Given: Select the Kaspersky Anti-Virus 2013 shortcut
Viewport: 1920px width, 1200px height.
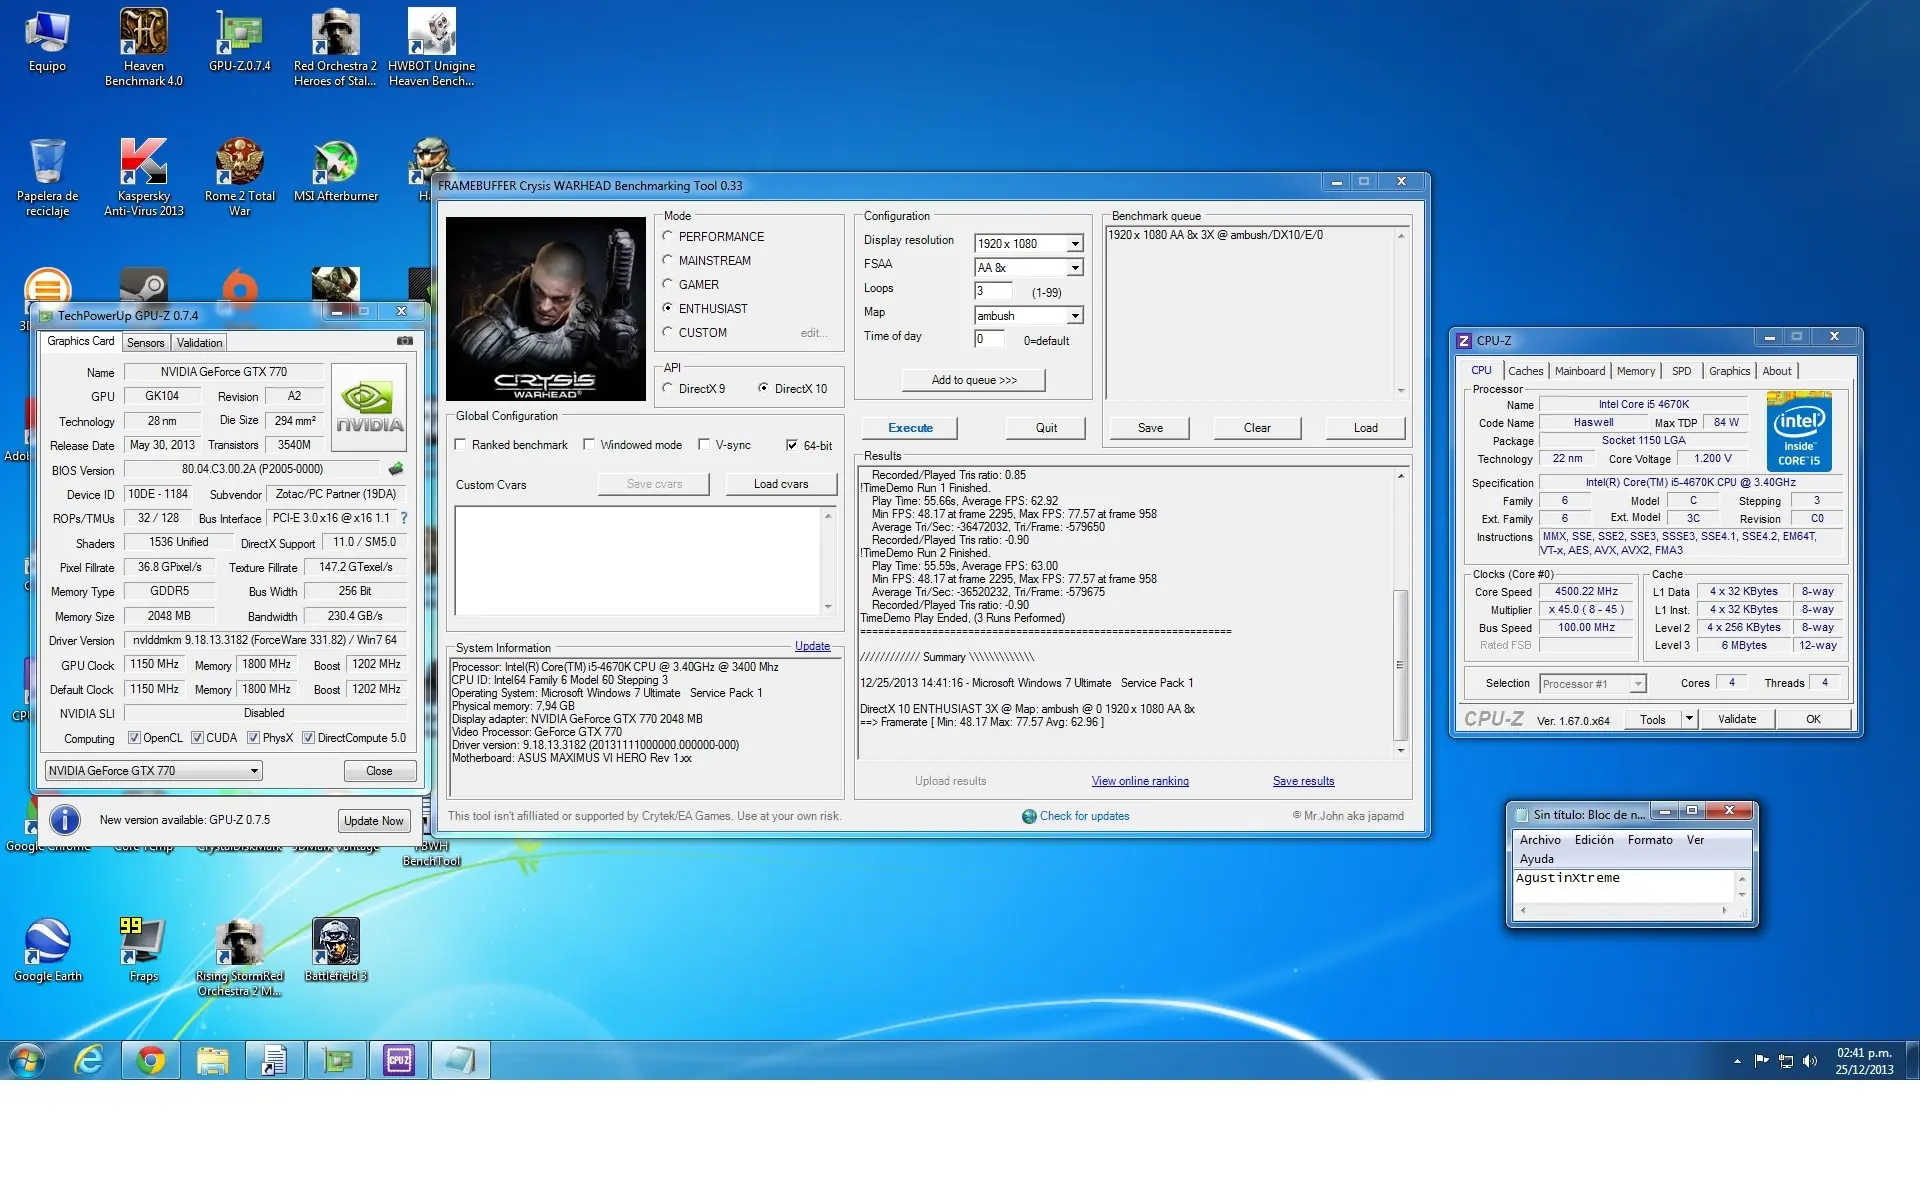Looking at the screenshot, I should pos(144,177).
